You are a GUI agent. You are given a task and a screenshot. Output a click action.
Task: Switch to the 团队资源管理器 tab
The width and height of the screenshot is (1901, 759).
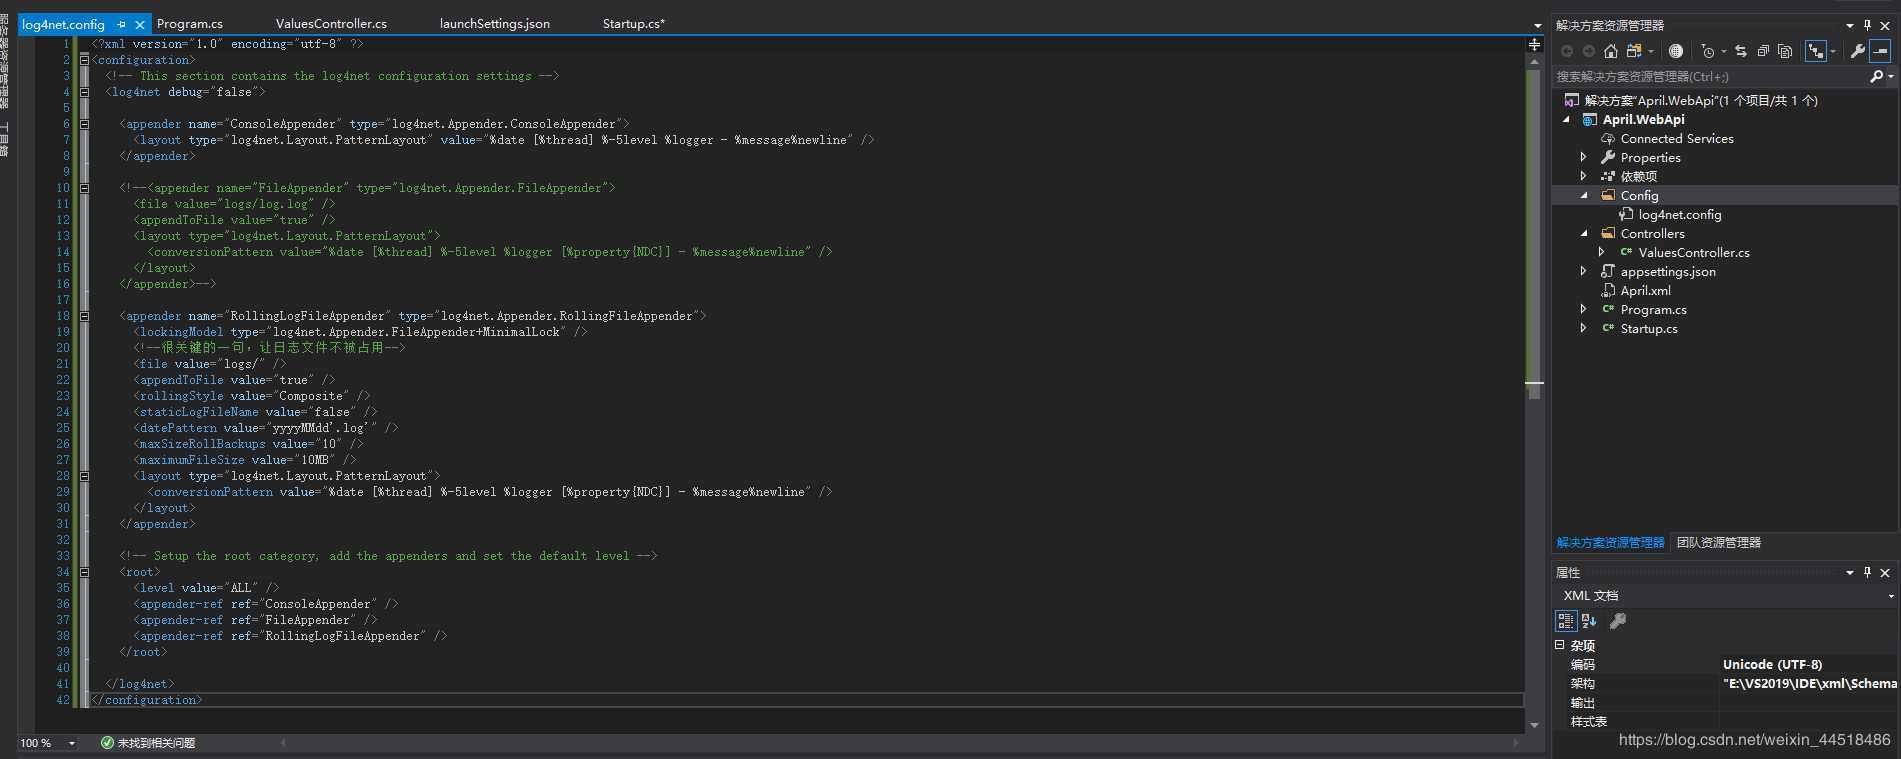coord(1719,543)
